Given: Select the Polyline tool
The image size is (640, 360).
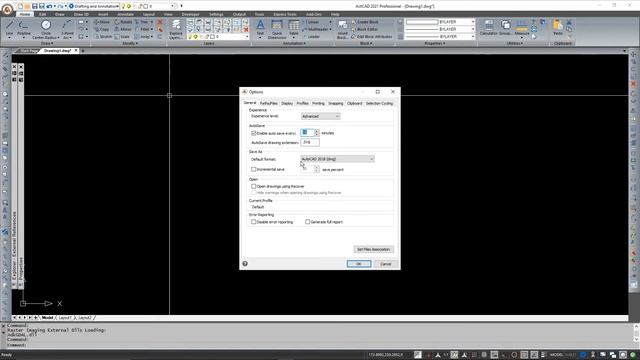Looking at the screenshot, I should pos(24,29).
